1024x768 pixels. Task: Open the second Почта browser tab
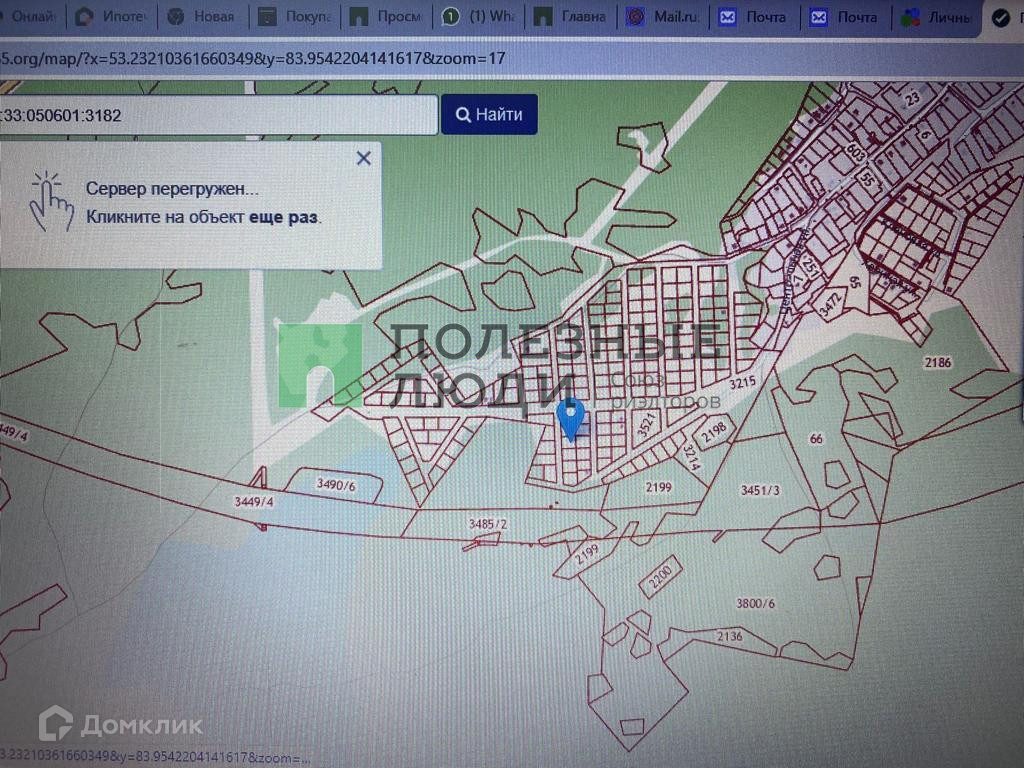coord(845,16)
